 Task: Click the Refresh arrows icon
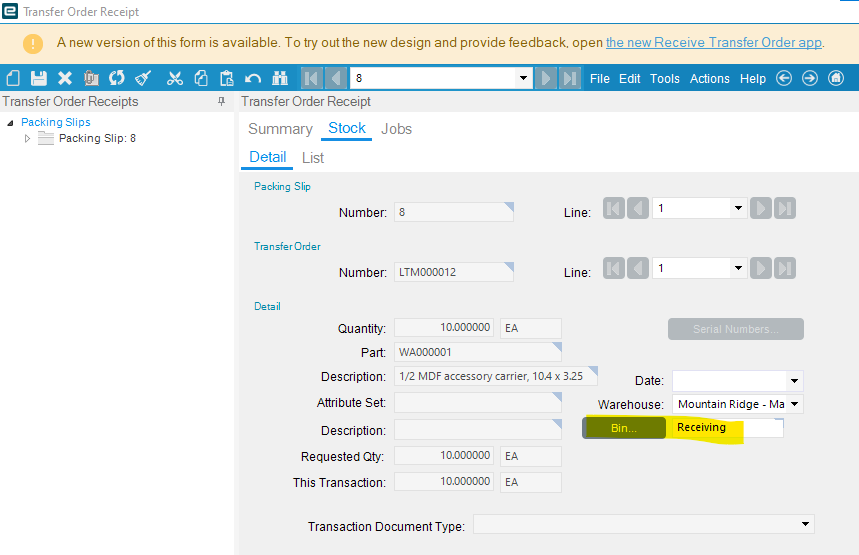click(116, 78)
